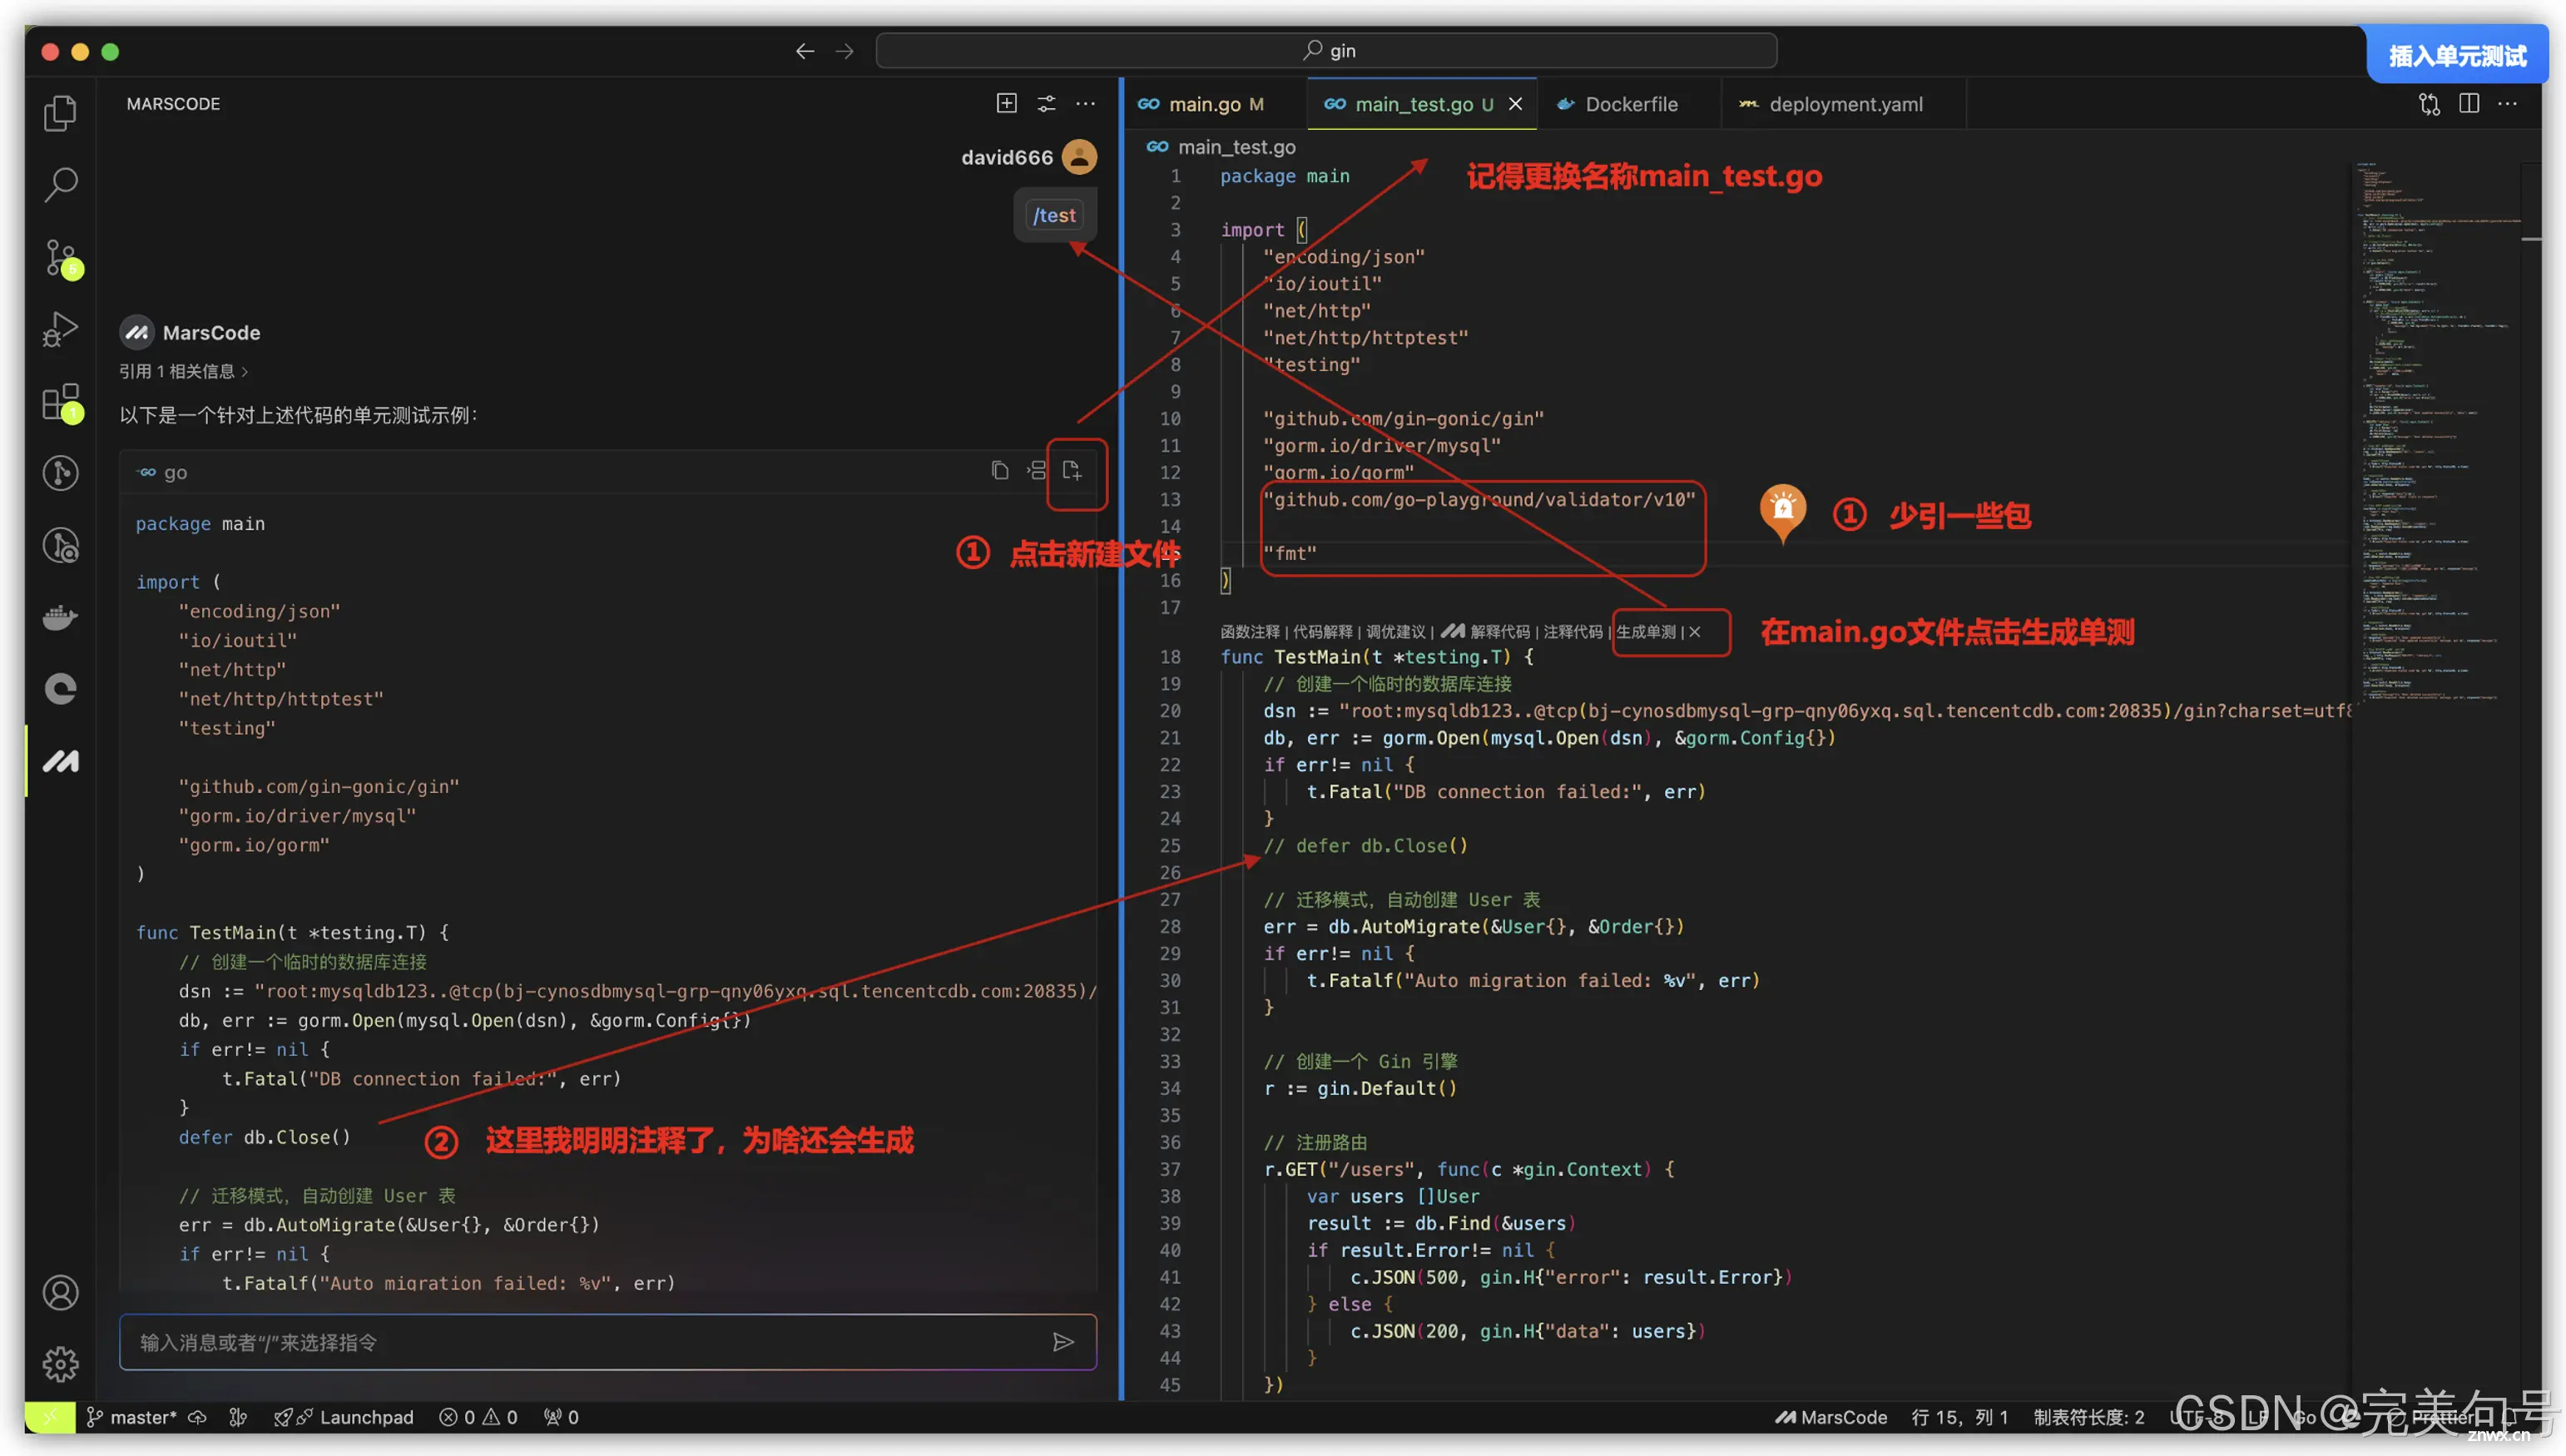Open MarsCode panel more actions menu

pos(1085,103)
